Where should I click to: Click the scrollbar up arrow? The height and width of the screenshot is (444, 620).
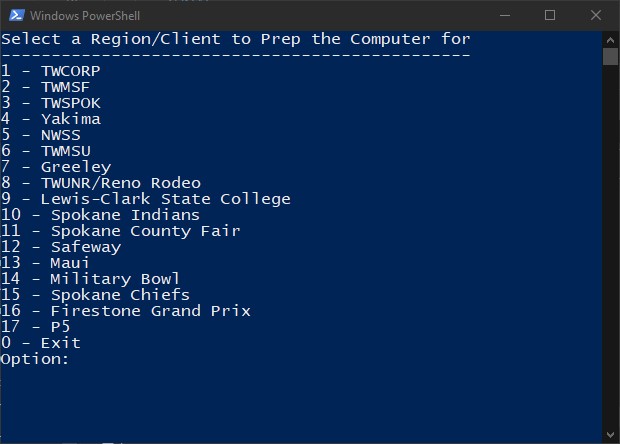point(611,38)
